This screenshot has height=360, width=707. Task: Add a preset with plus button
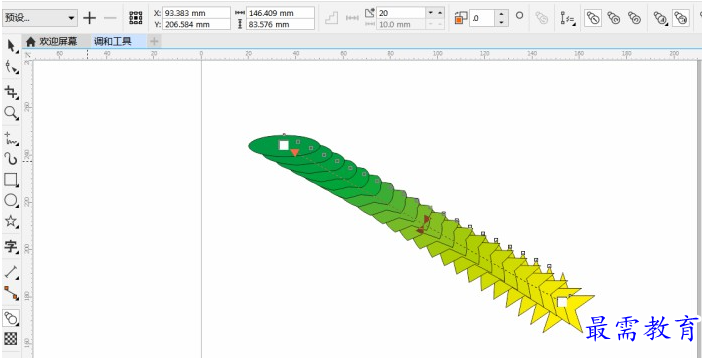pyautogui.click(x=90, y=18)
